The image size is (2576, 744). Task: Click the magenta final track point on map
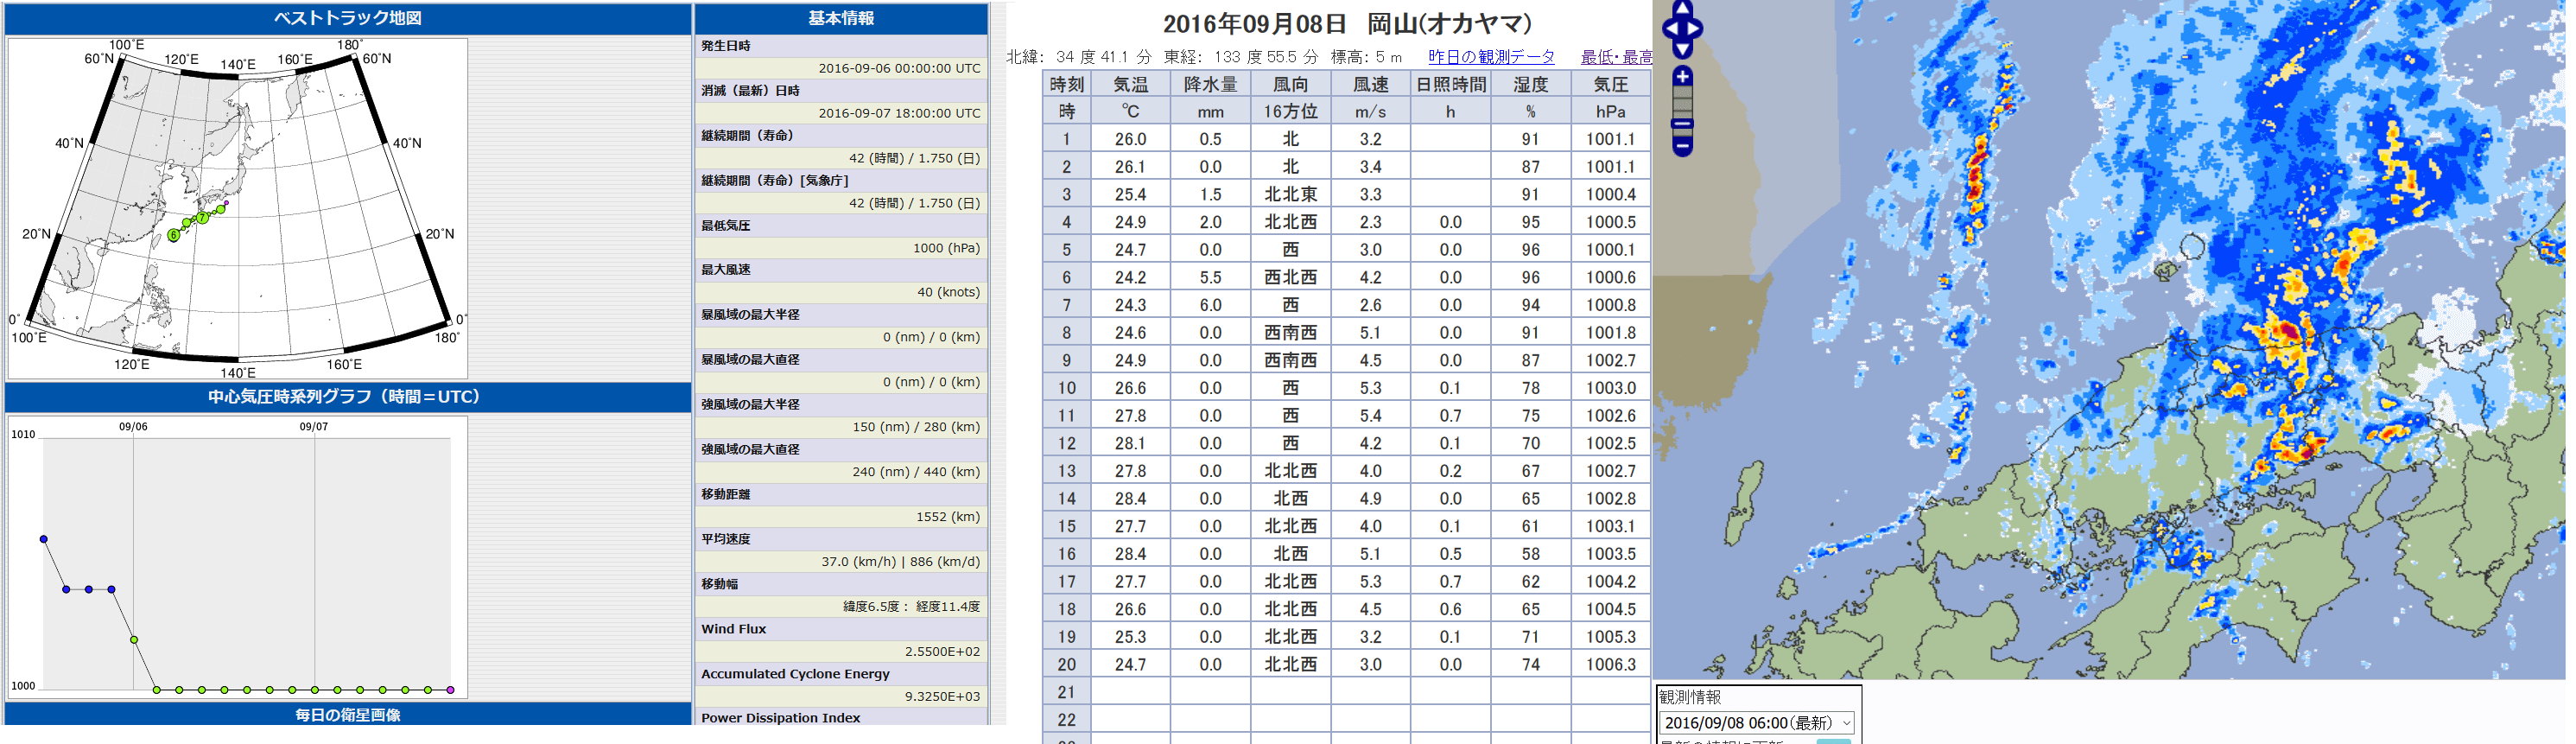(227, 203)
